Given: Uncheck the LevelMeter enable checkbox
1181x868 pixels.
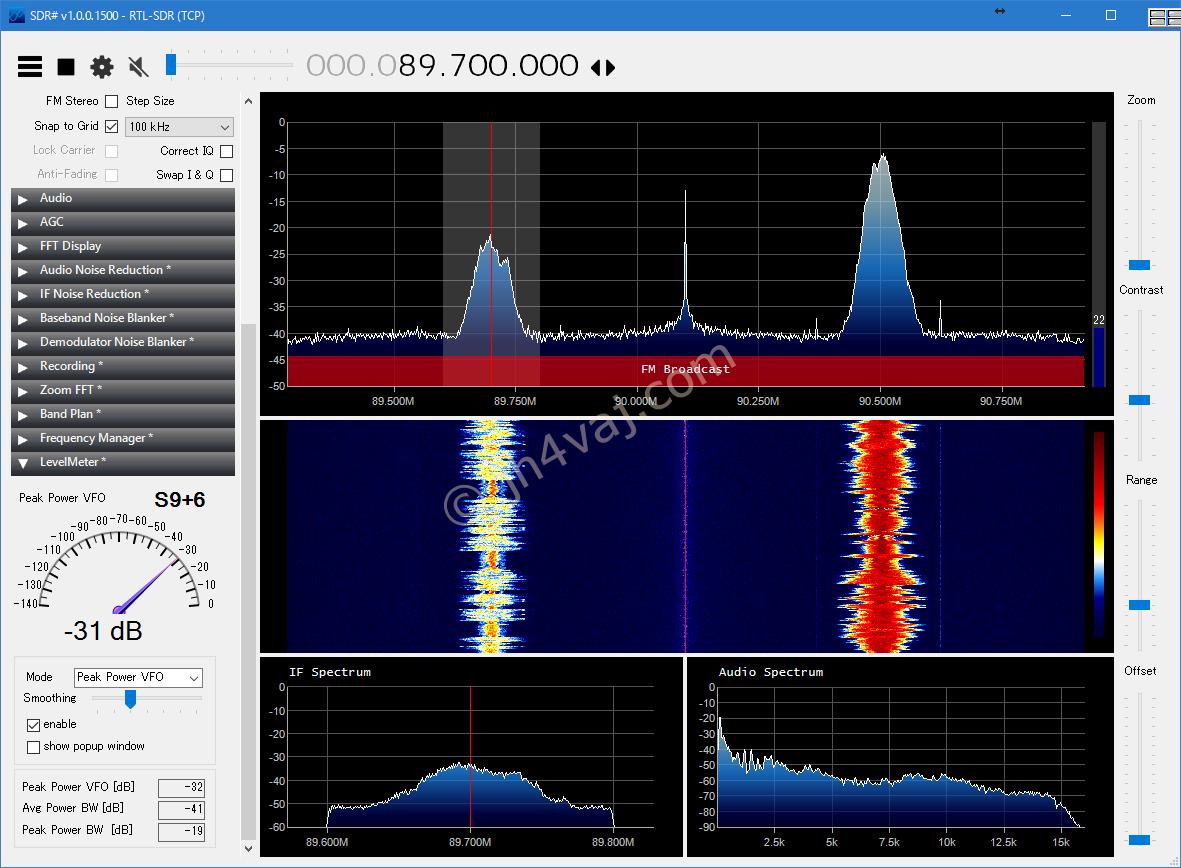Looking at the screenshot, I should 33,725.
